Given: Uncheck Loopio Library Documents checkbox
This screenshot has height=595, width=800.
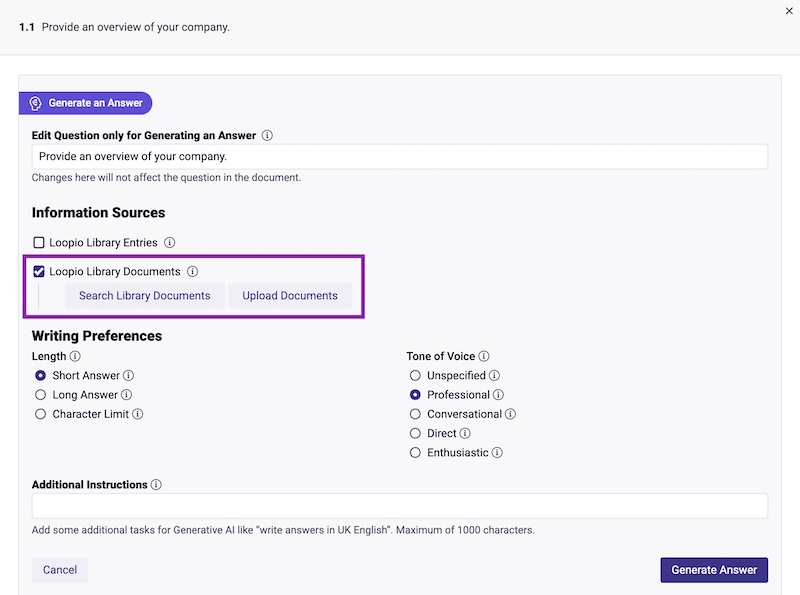Looking at the screenshot, I should (39, 271).
